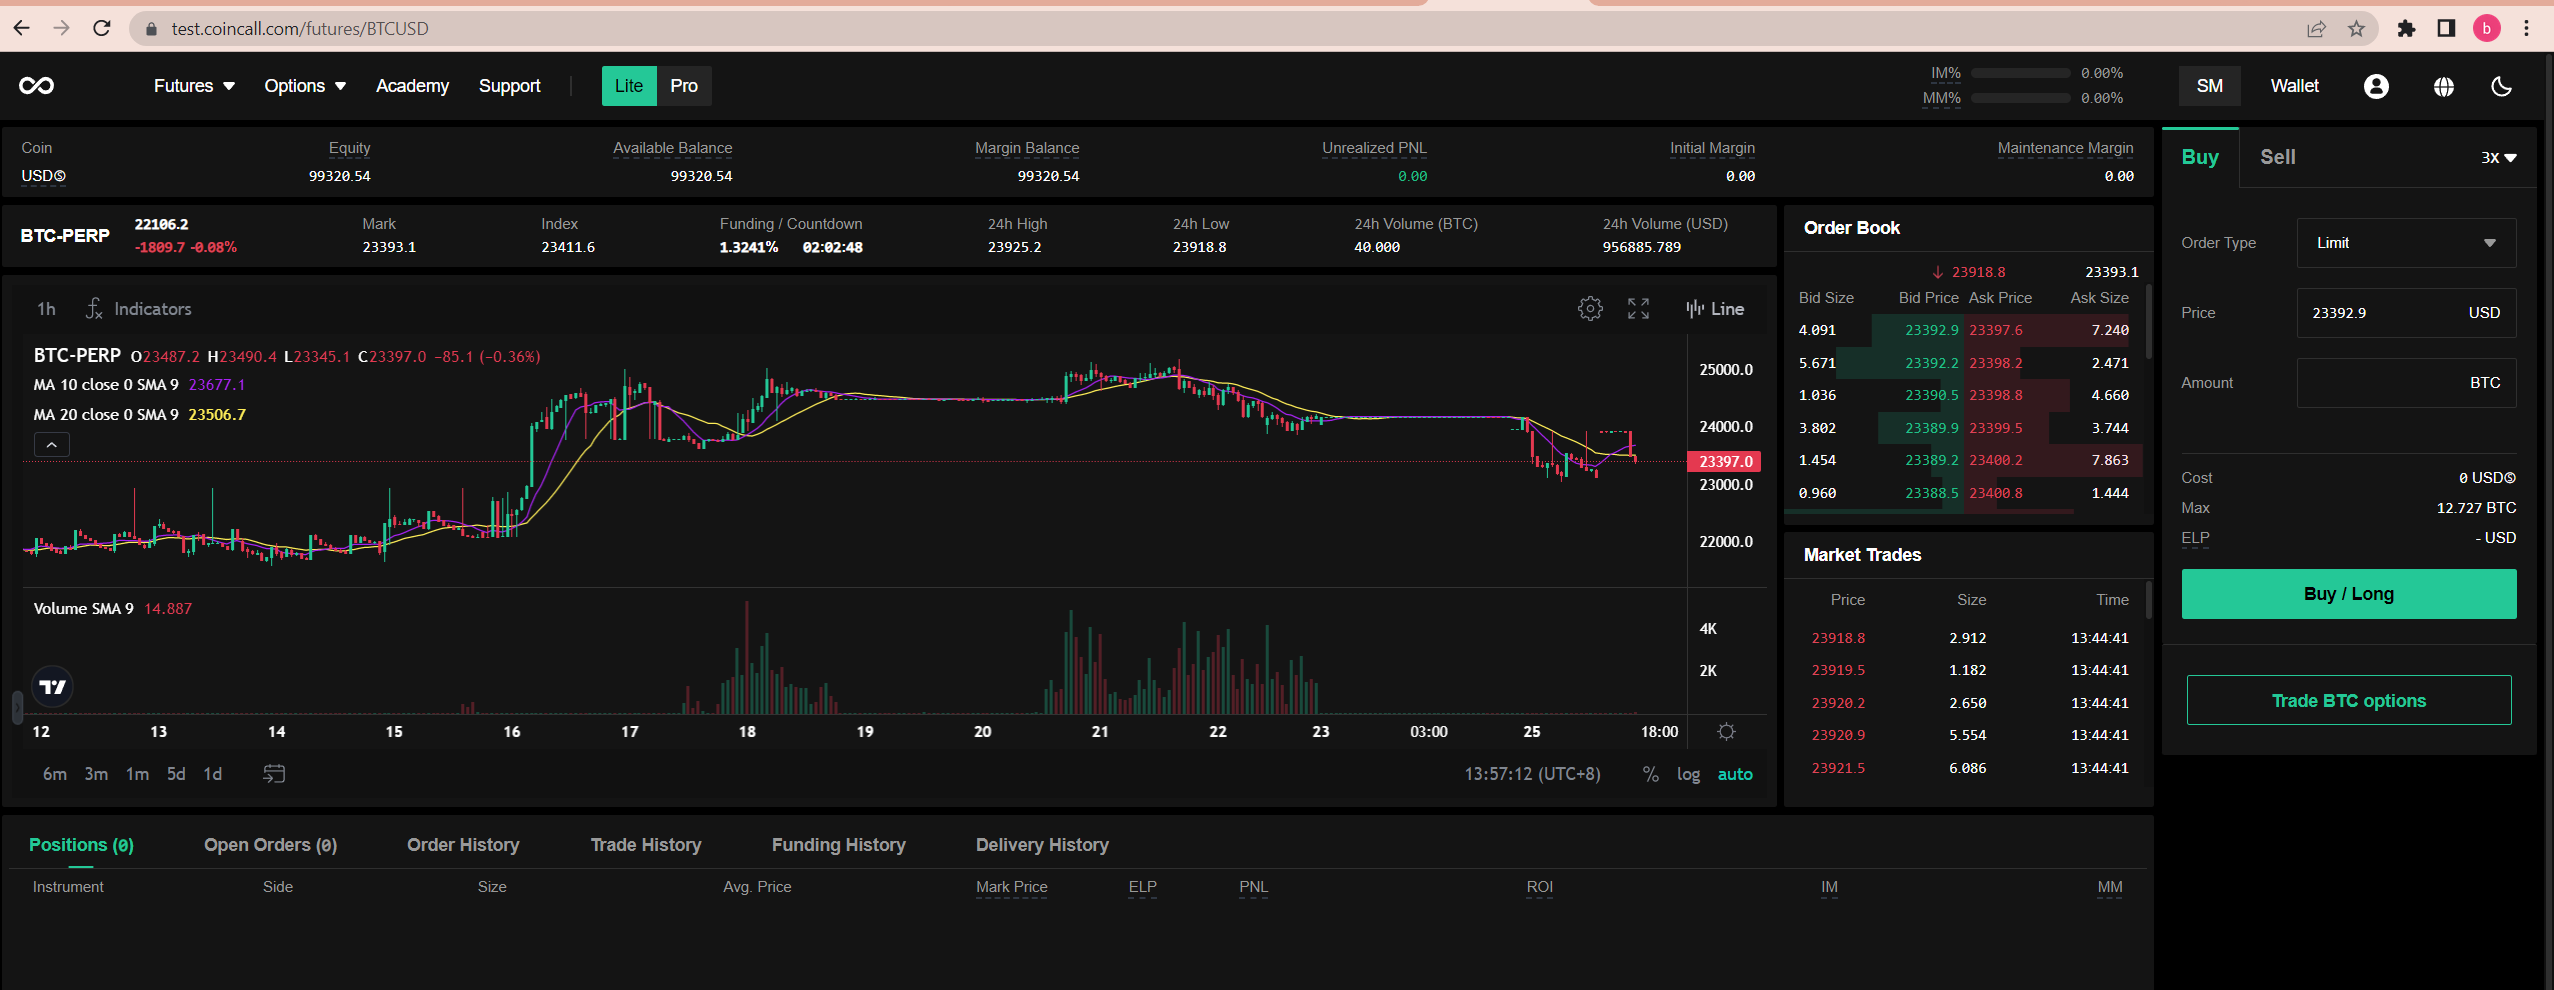Click the Coincall infinity logo

tap(37, 86)
